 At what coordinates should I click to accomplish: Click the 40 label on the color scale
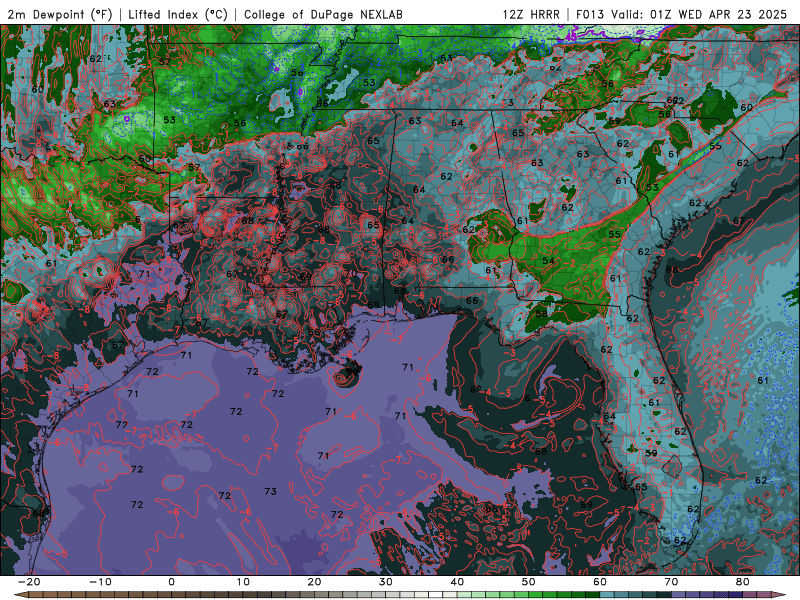(x=457, y=582)
